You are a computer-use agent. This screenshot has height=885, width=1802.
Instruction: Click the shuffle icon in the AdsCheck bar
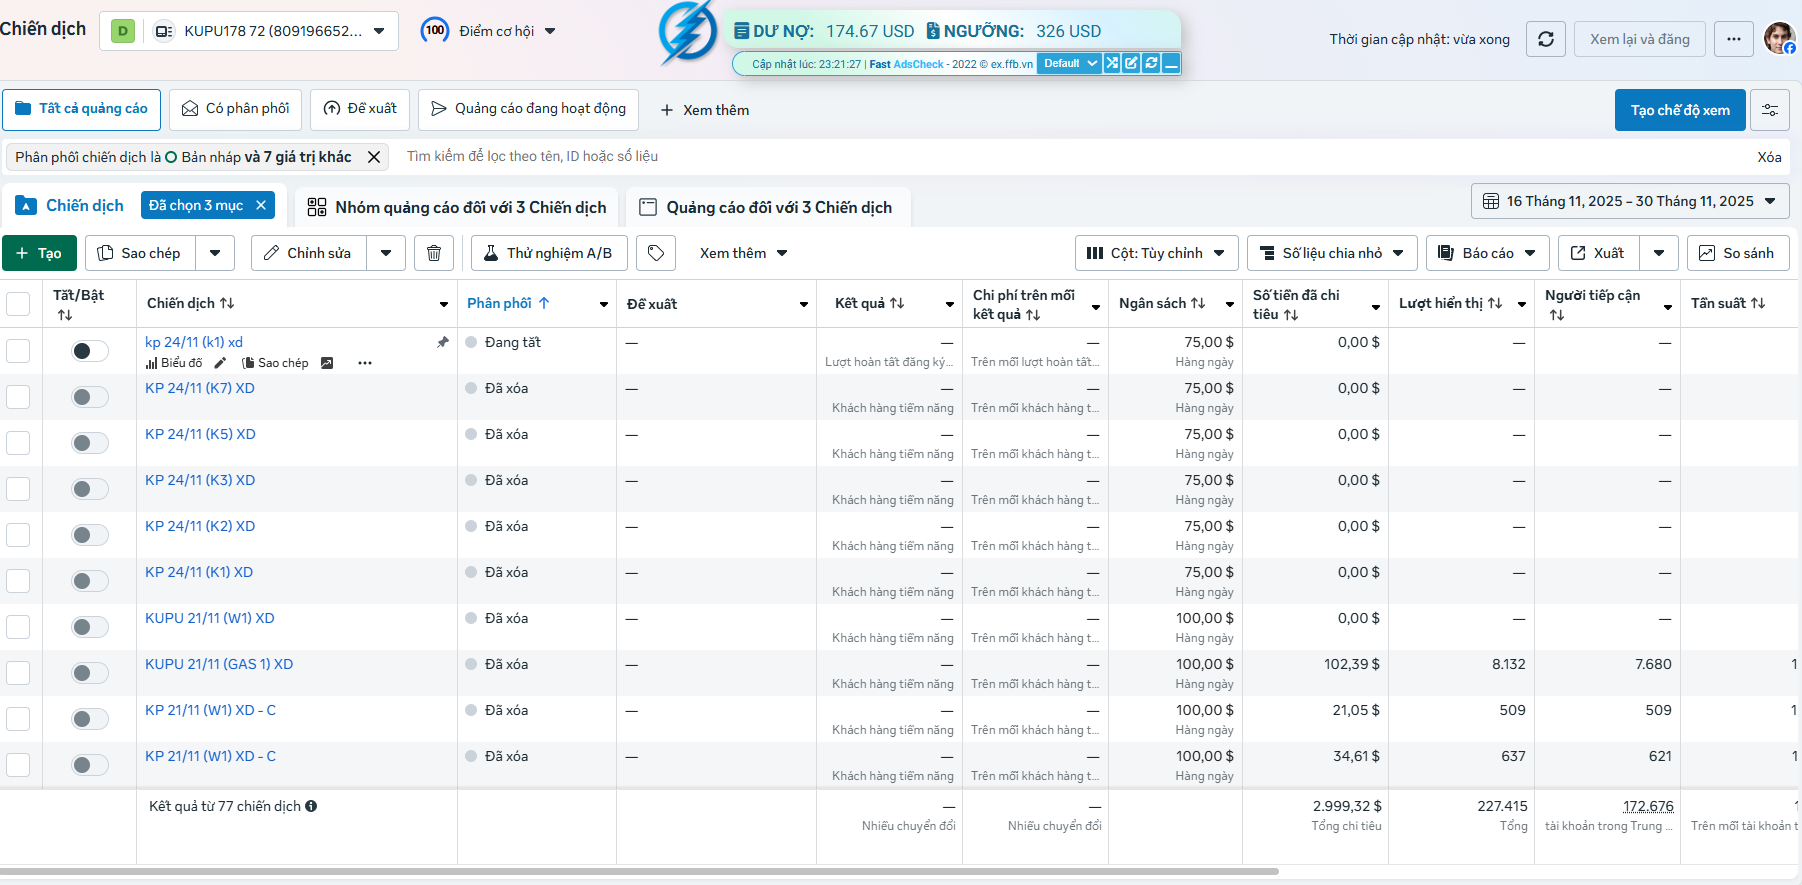(x=1112, y=63)
